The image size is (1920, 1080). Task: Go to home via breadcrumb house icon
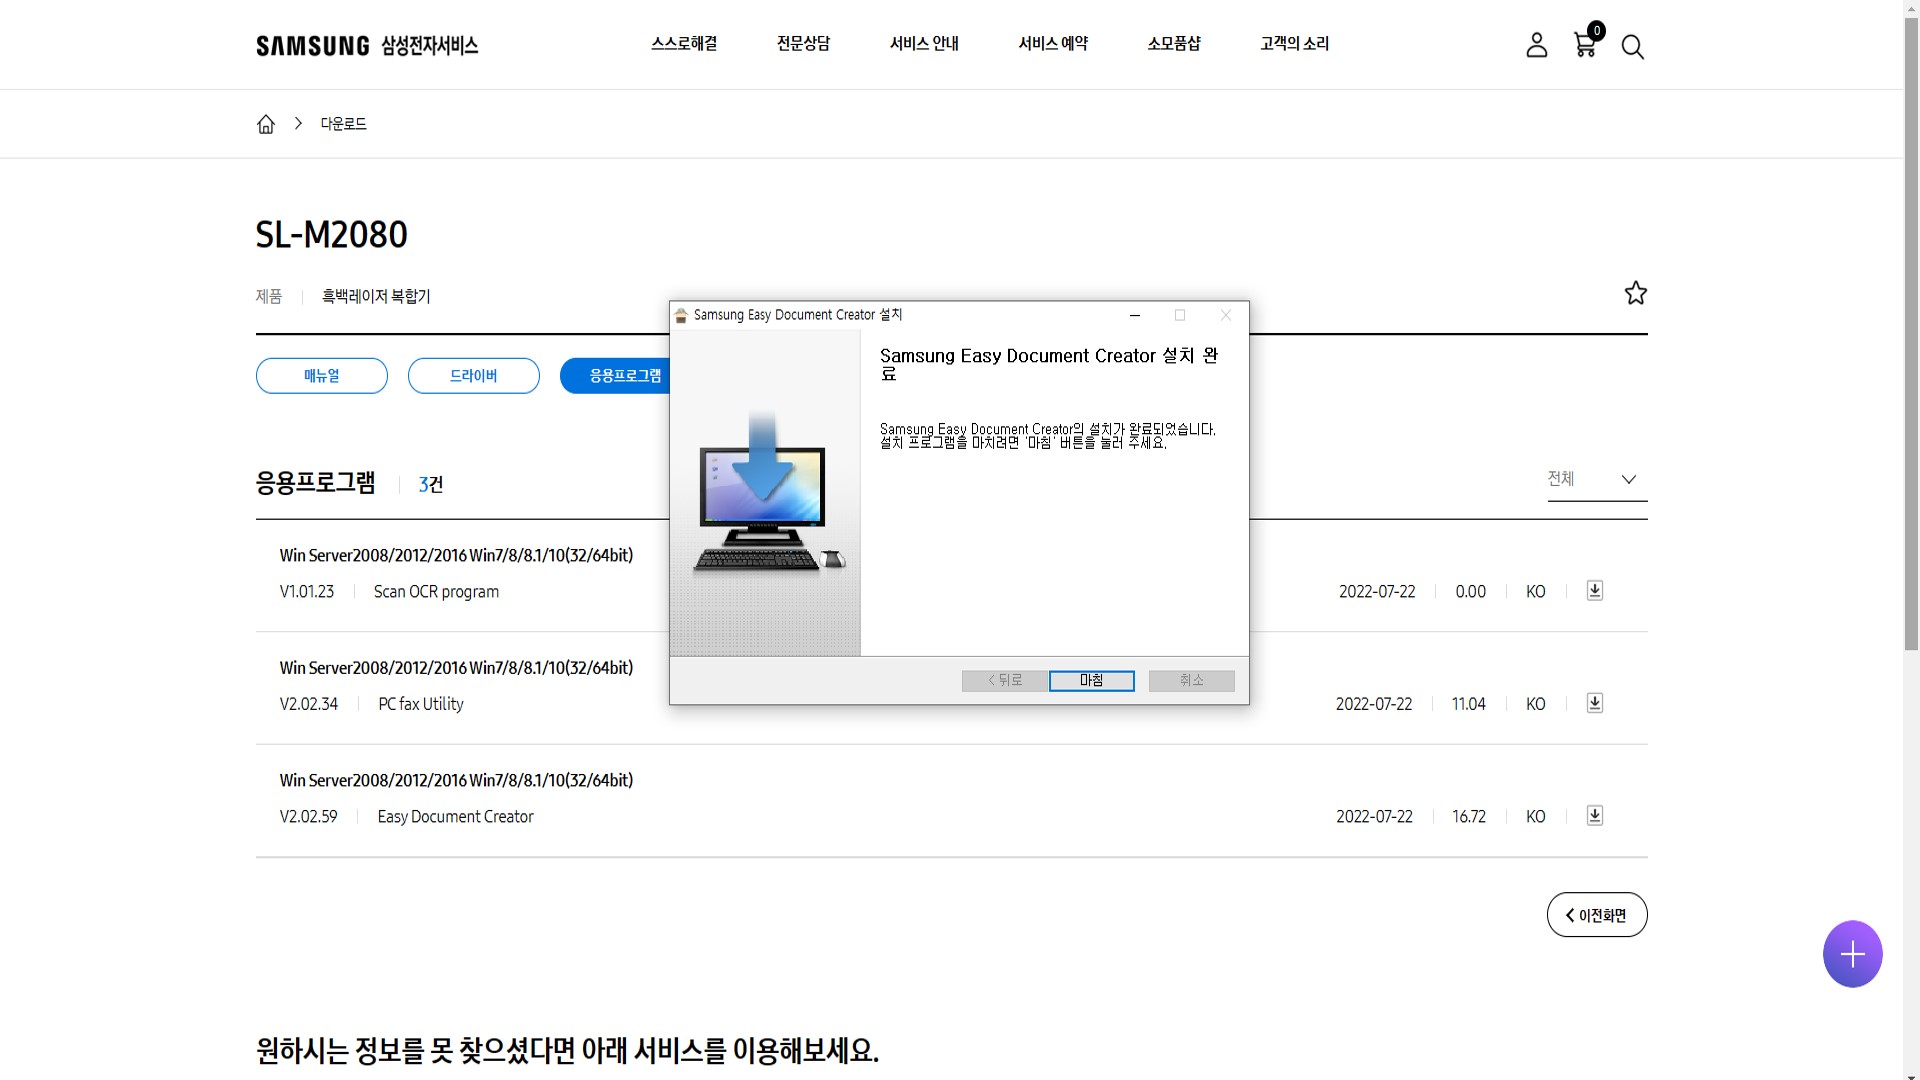(266, 124)
